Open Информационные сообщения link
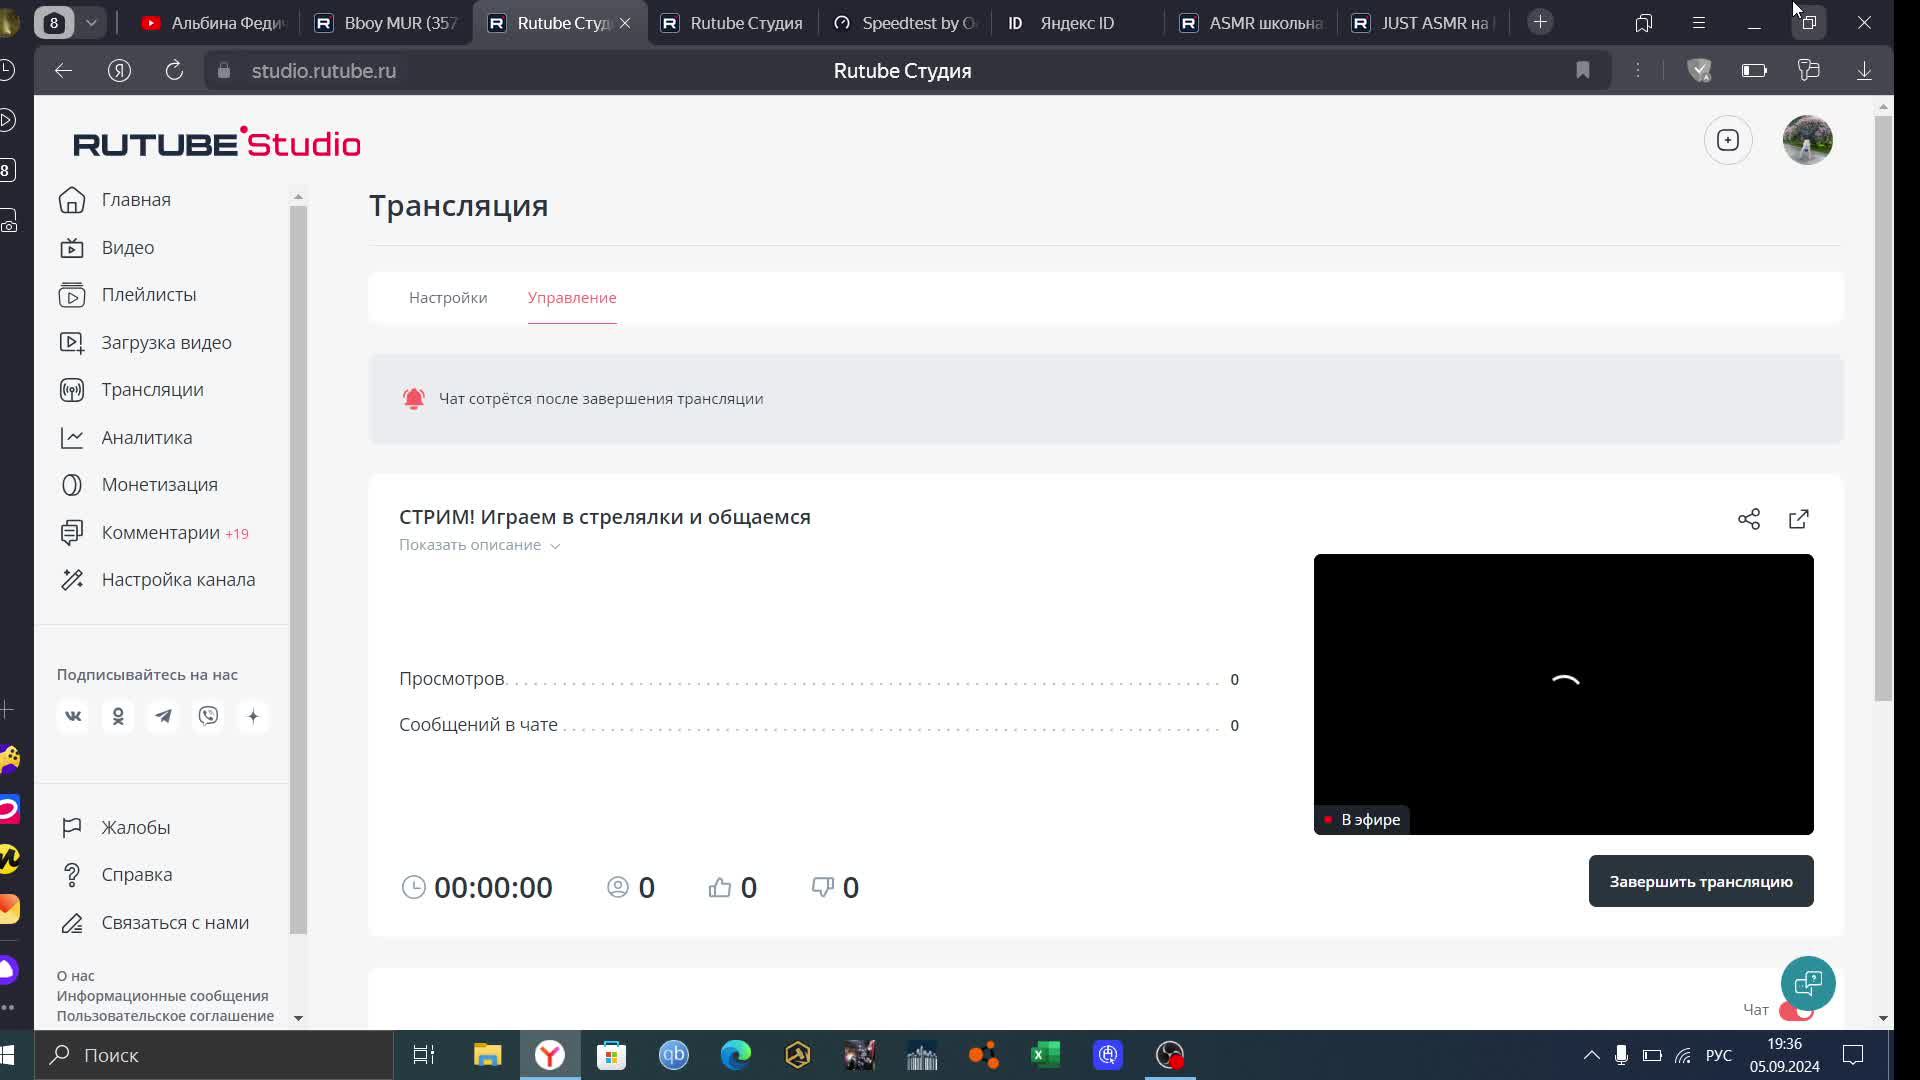Viewport: 1920px width, 1080px height. coord(162,996)
